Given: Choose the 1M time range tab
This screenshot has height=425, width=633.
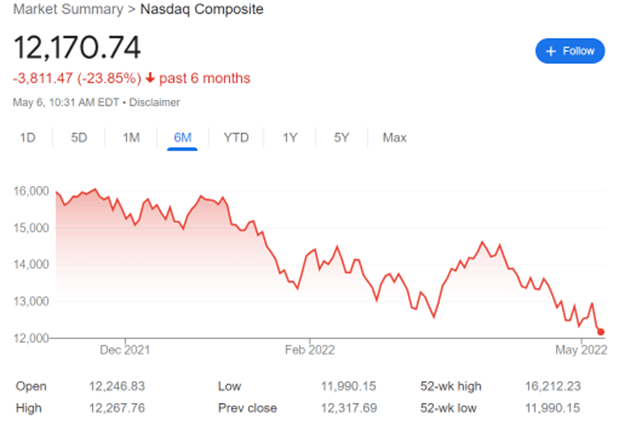Looking at the screenshot, I should click(131, 137).
